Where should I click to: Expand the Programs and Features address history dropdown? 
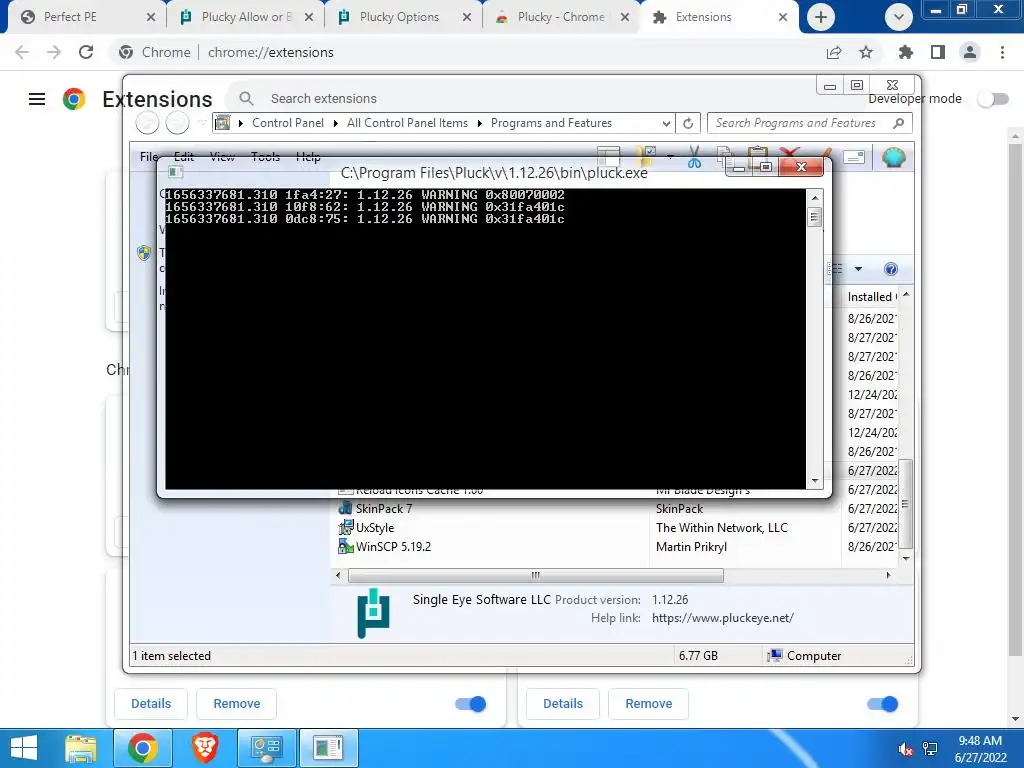click(x=666, y=123)
